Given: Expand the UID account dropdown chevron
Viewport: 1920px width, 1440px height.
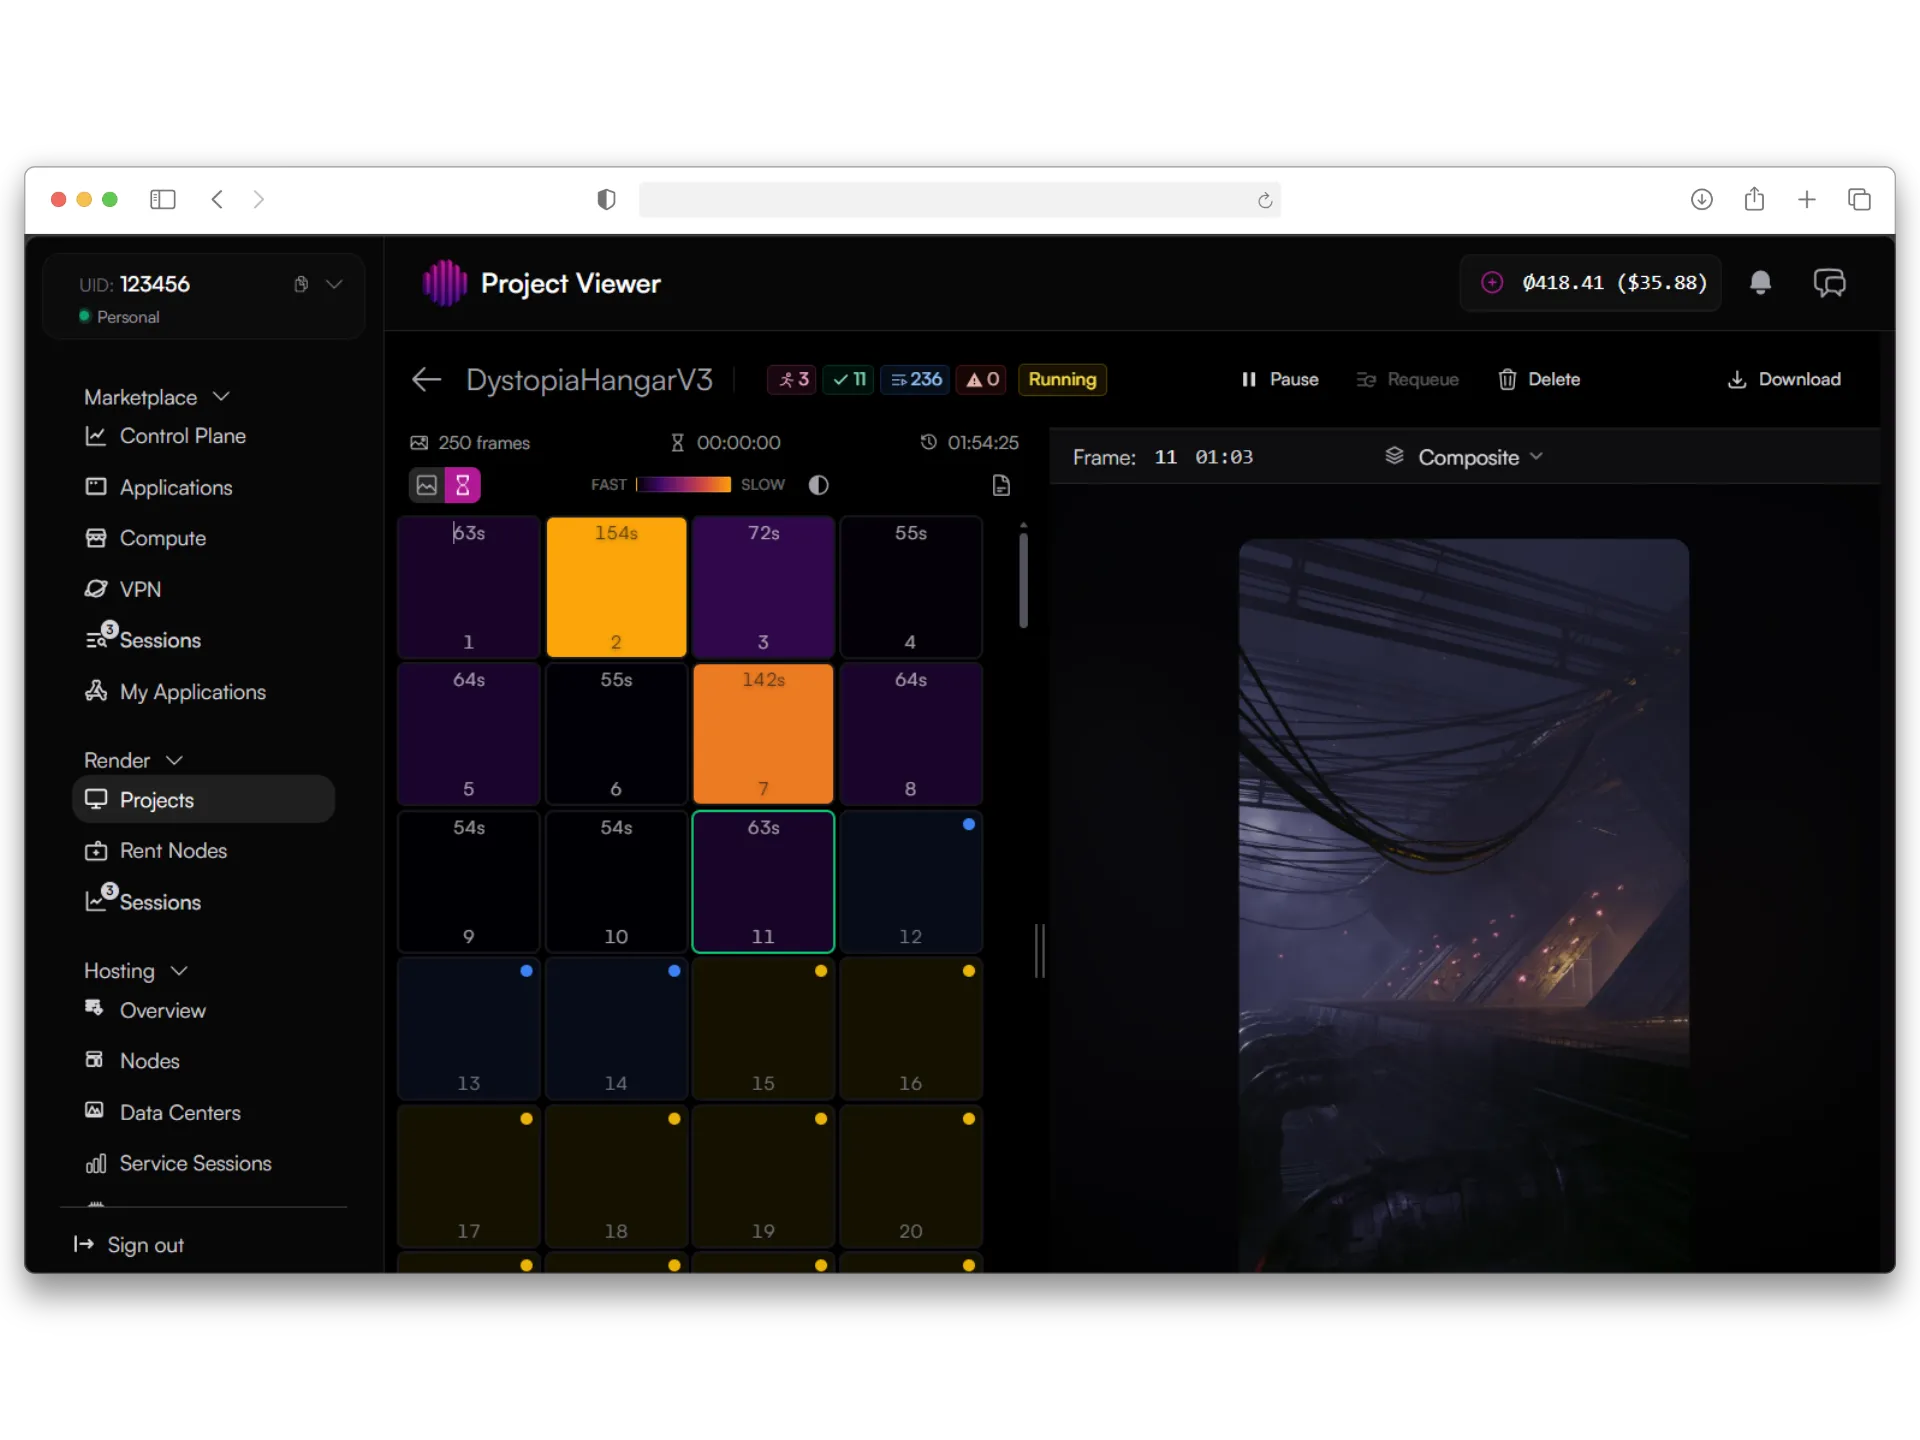Looking at the screenshot, I should (x=335, y=284).
